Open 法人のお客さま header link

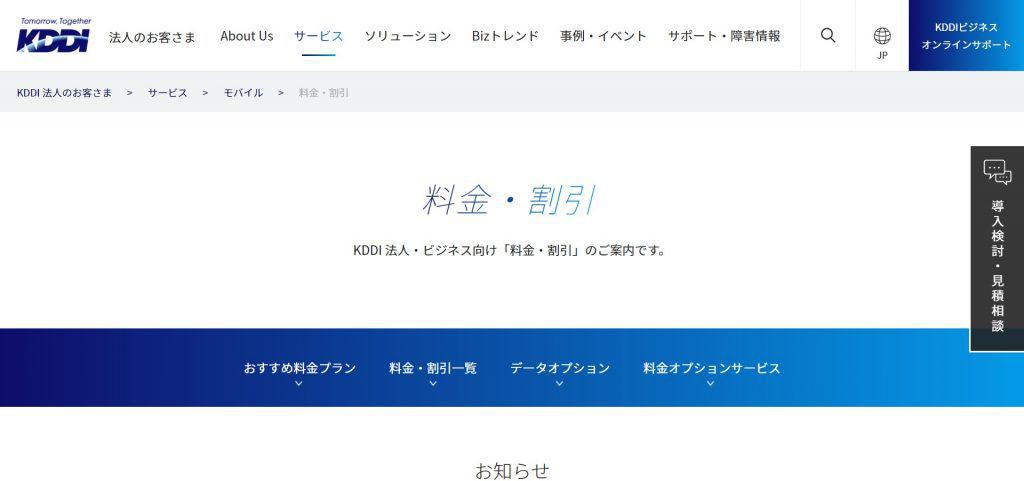click(x=152, y=37)
